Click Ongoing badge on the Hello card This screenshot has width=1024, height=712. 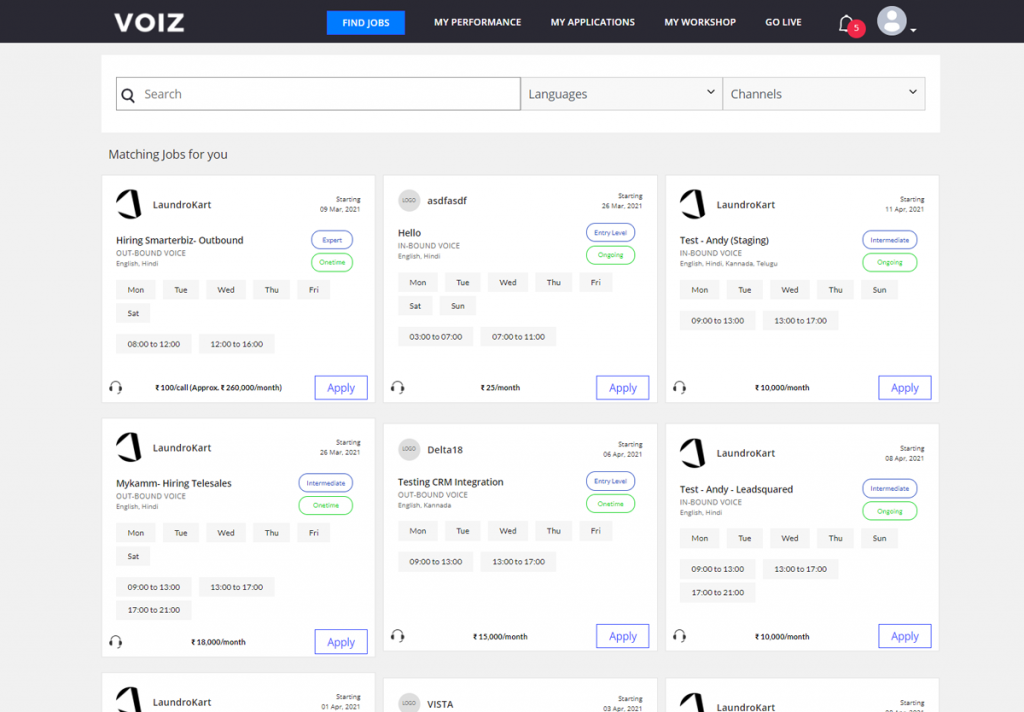tap(610, 255)
